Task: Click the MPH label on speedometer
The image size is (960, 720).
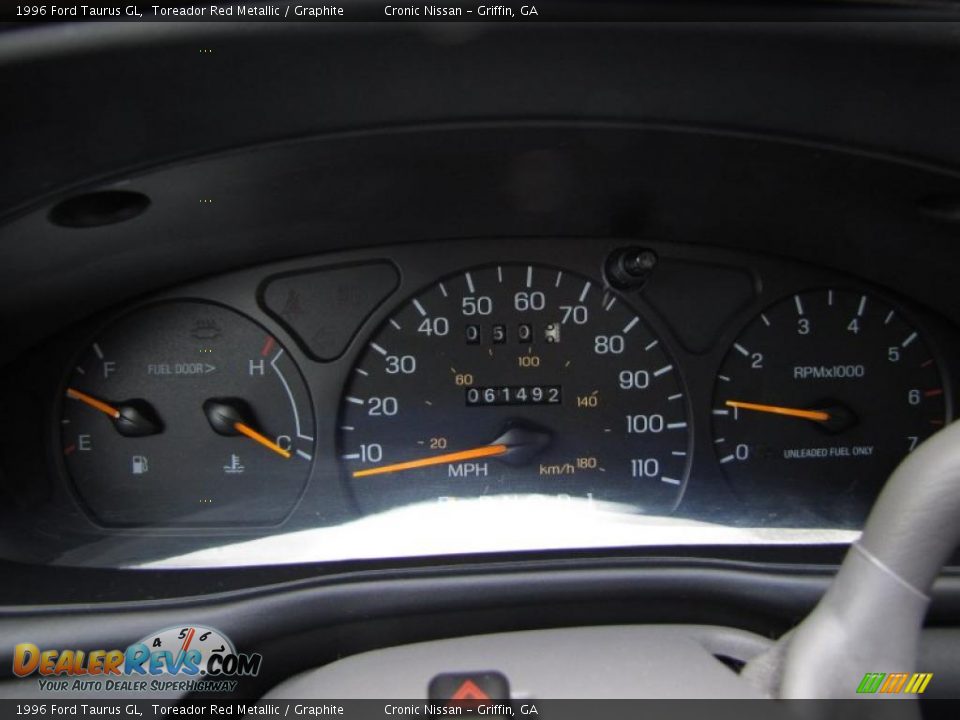Action: point(467,470)
